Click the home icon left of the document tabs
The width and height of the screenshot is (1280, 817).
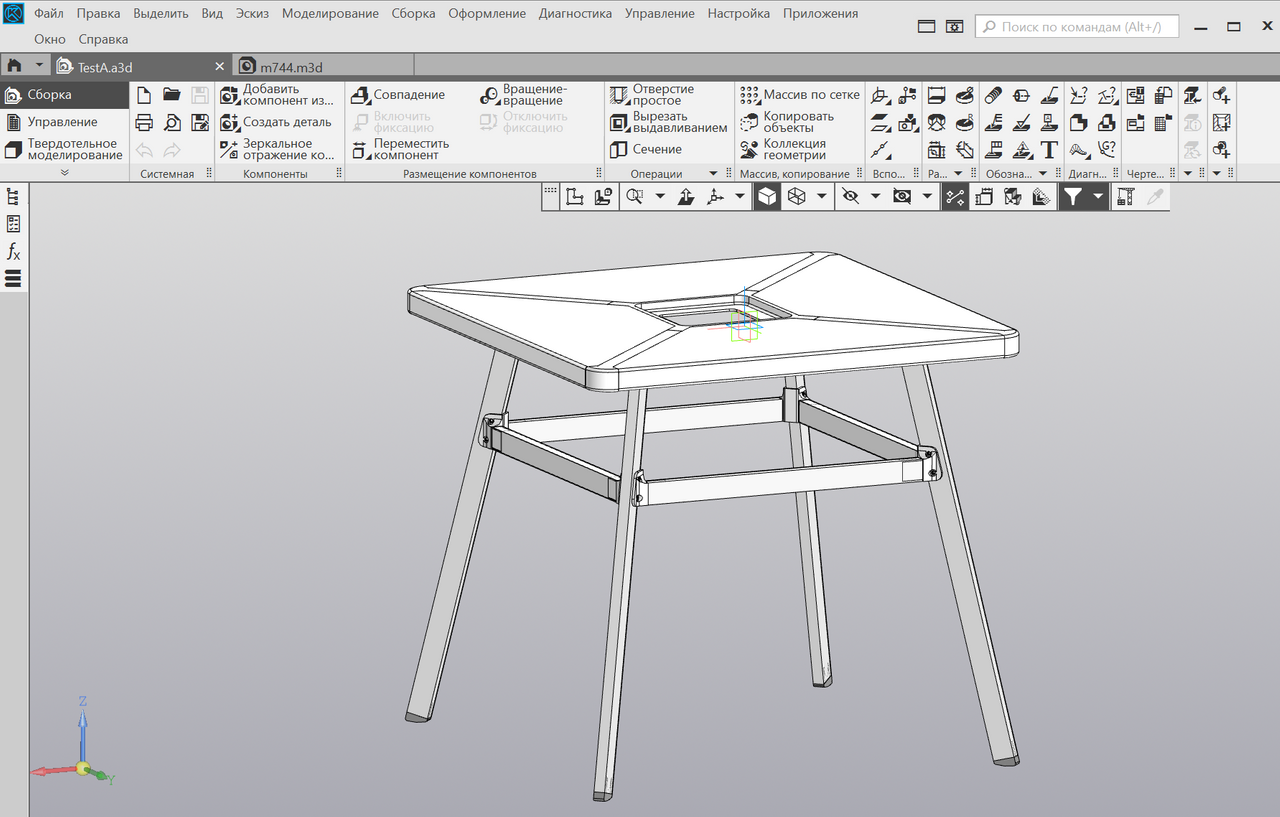(14, 66)
